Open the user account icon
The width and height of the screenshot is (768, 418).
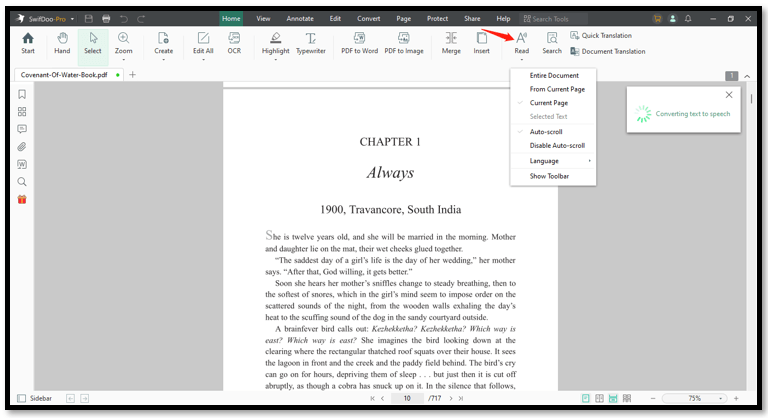pyautogui.click(x=672, y=19)
